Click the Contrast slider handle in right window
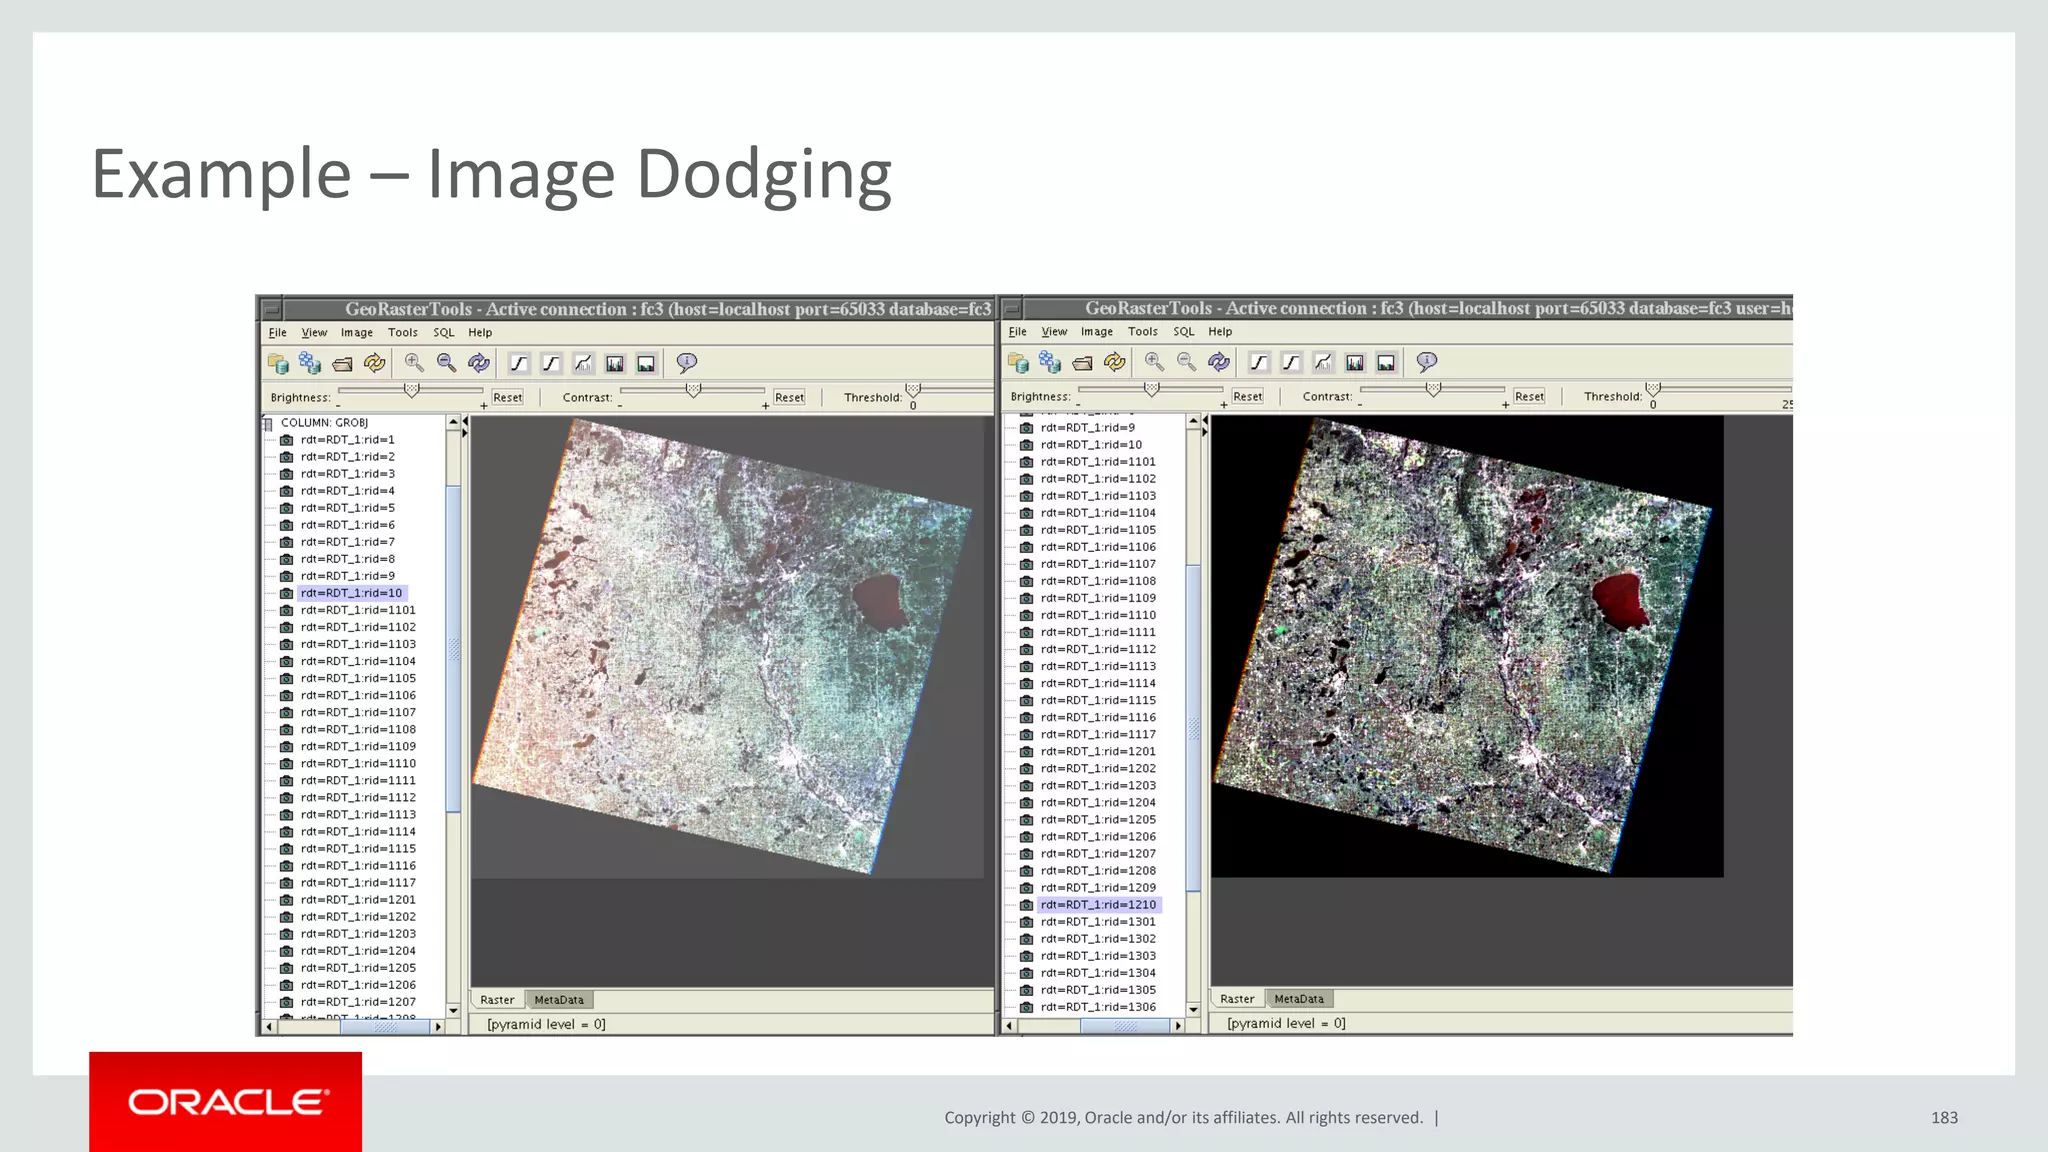Viewport: 2048px width, 1152px height. (1433, 388)
